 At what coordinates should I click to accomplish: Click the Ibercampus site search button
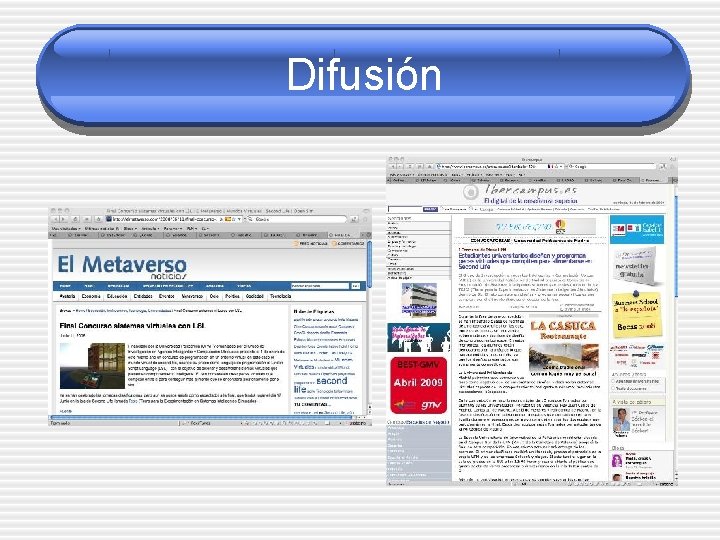click(x=430, y=209)
